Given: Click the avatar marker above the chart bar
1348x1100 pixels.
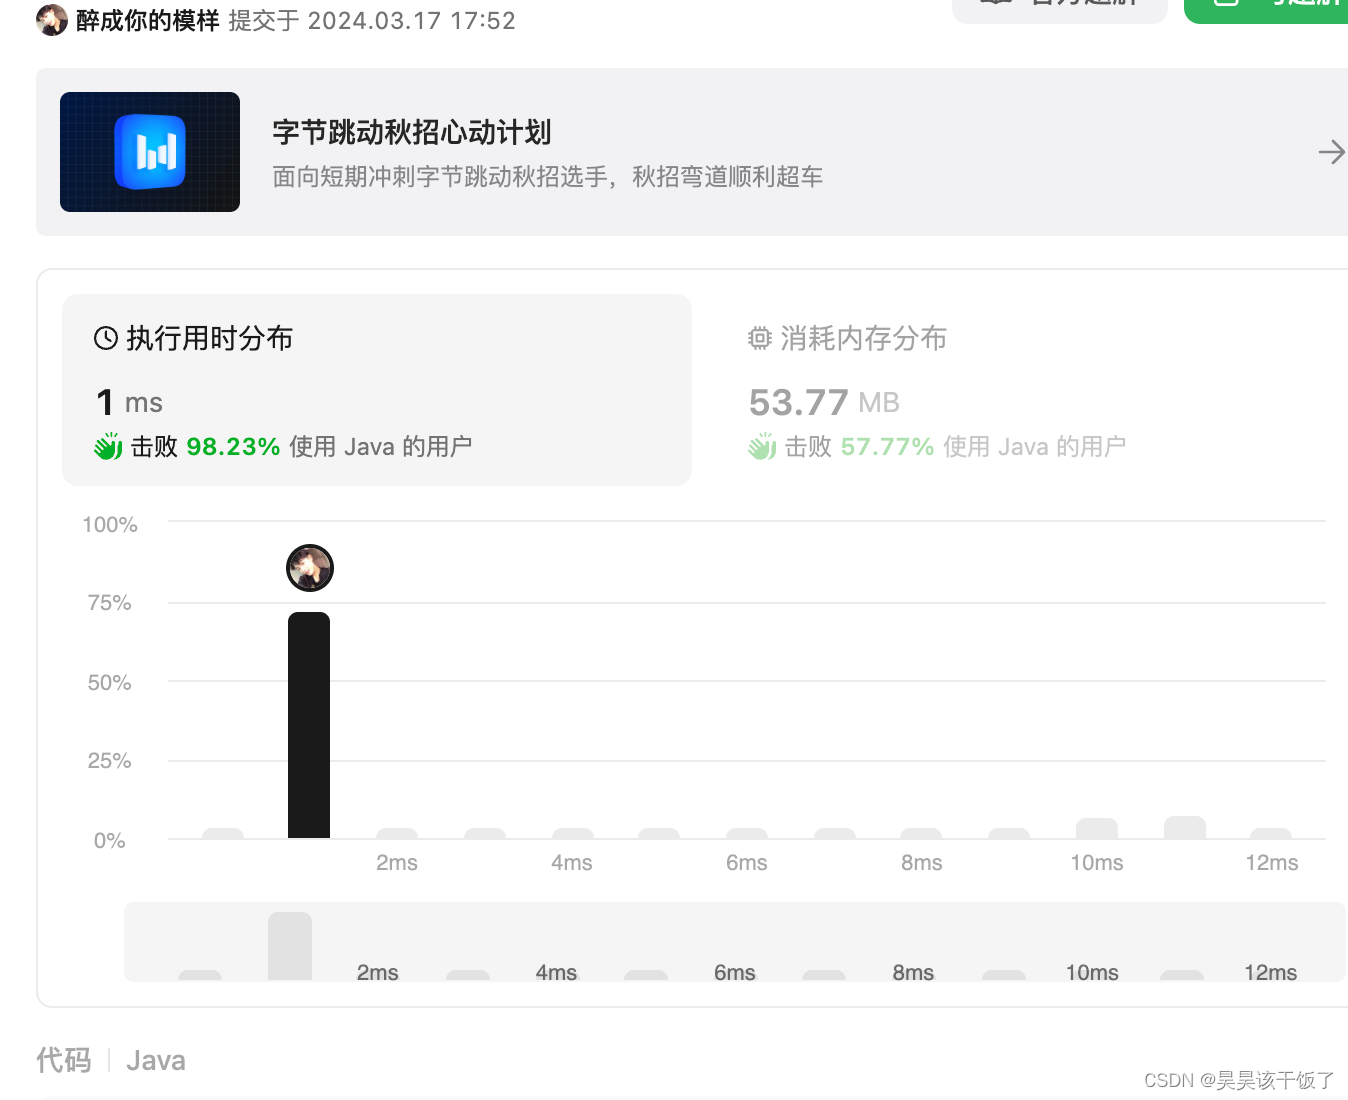Looking at the screenshot, I should pyautogui.click(x=310, y=568).
